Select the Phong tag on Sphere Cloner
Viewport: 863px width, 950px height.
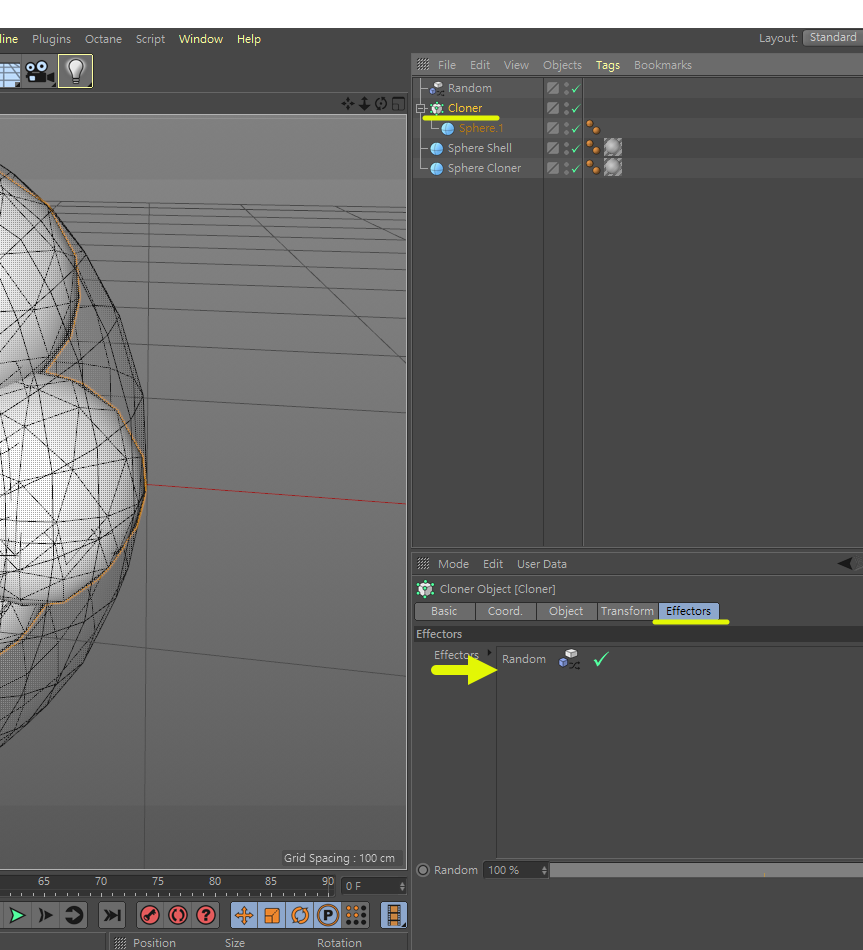click(x=593, y=167)
